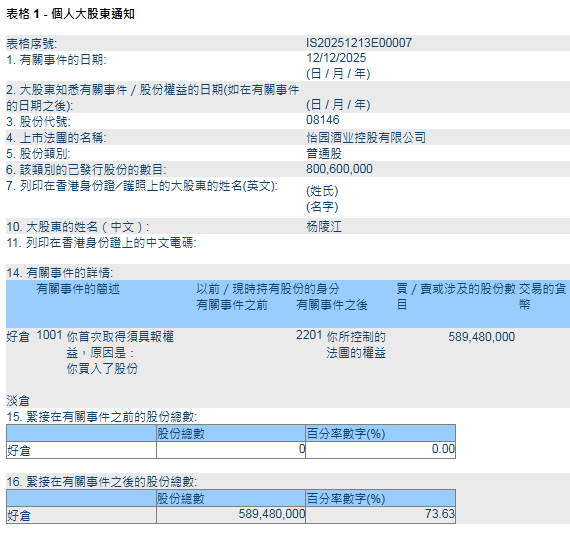Screen dimensions: 570x535
Task: Click after-event total shares 589,480,000 cell
Action: pos(231,515)
